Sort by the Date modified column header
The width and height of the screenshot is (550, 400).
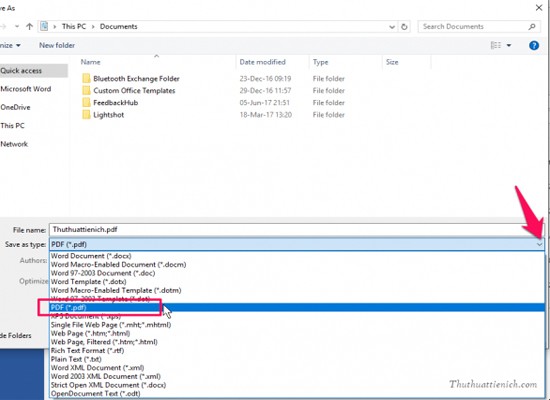[262, 62]
